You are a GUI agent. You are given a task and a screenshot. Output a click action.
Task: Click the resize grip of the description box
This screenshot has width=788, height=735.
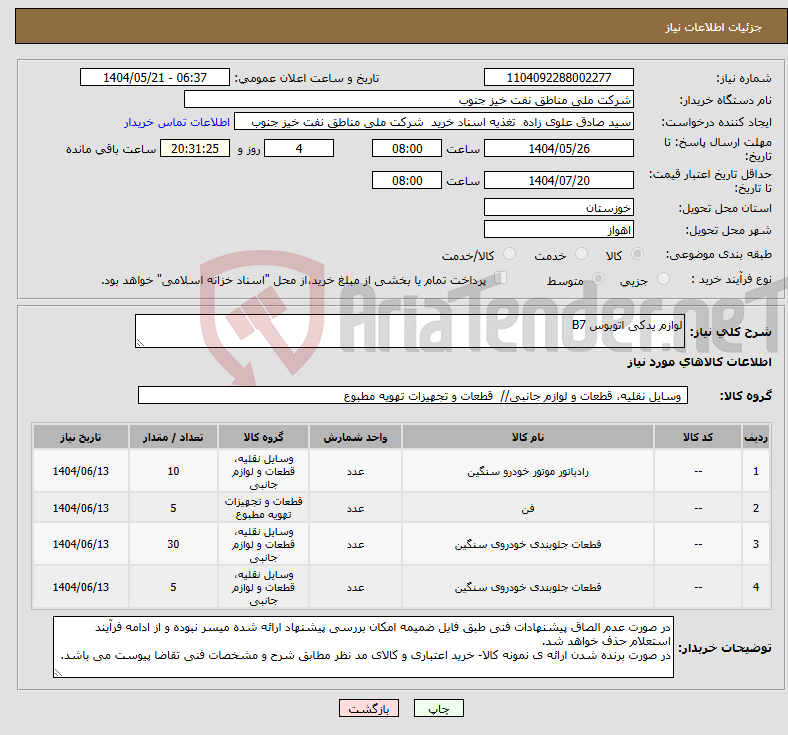(140, 343)
